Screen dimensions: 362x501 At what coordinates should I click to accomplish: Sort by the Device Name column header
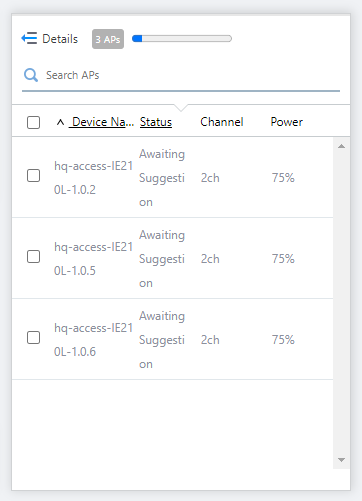pyautogui.click(x=103, y=122)
